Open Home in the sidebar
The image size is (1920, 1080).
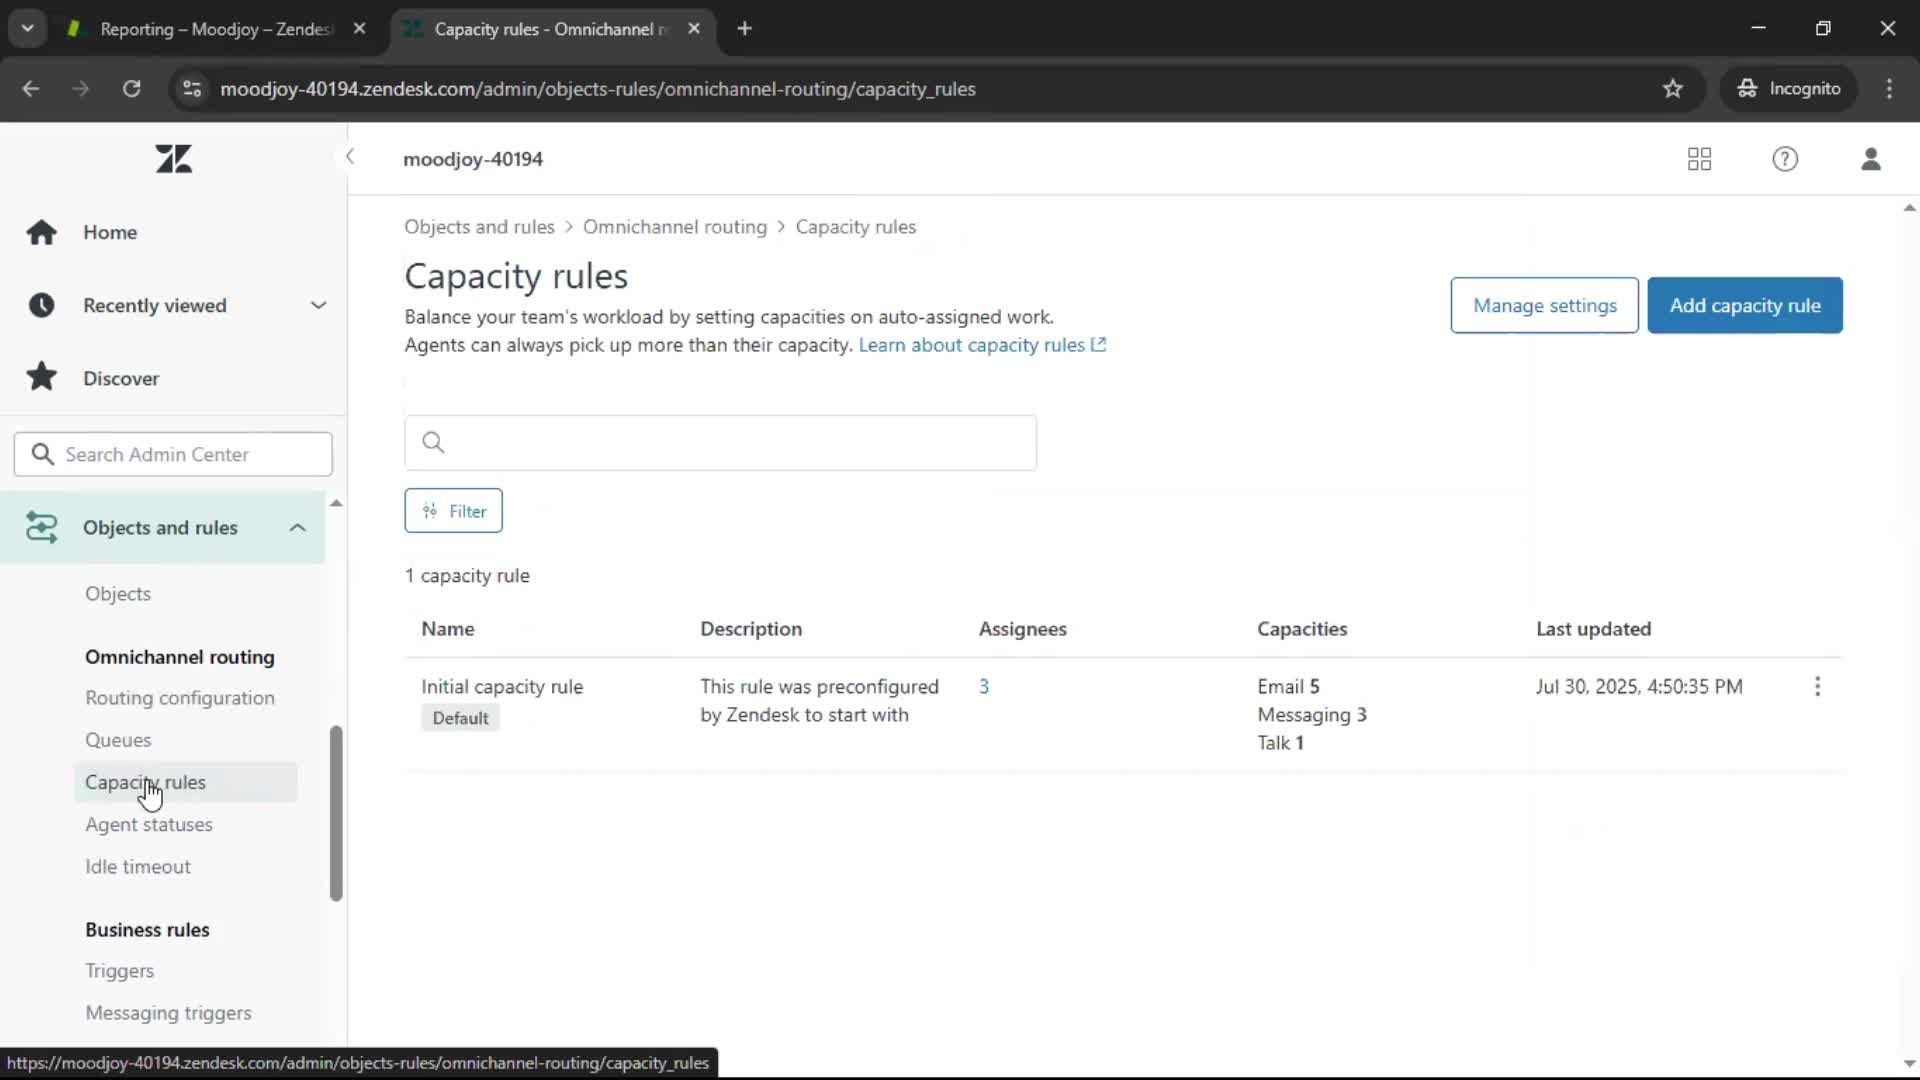(110, 232)
